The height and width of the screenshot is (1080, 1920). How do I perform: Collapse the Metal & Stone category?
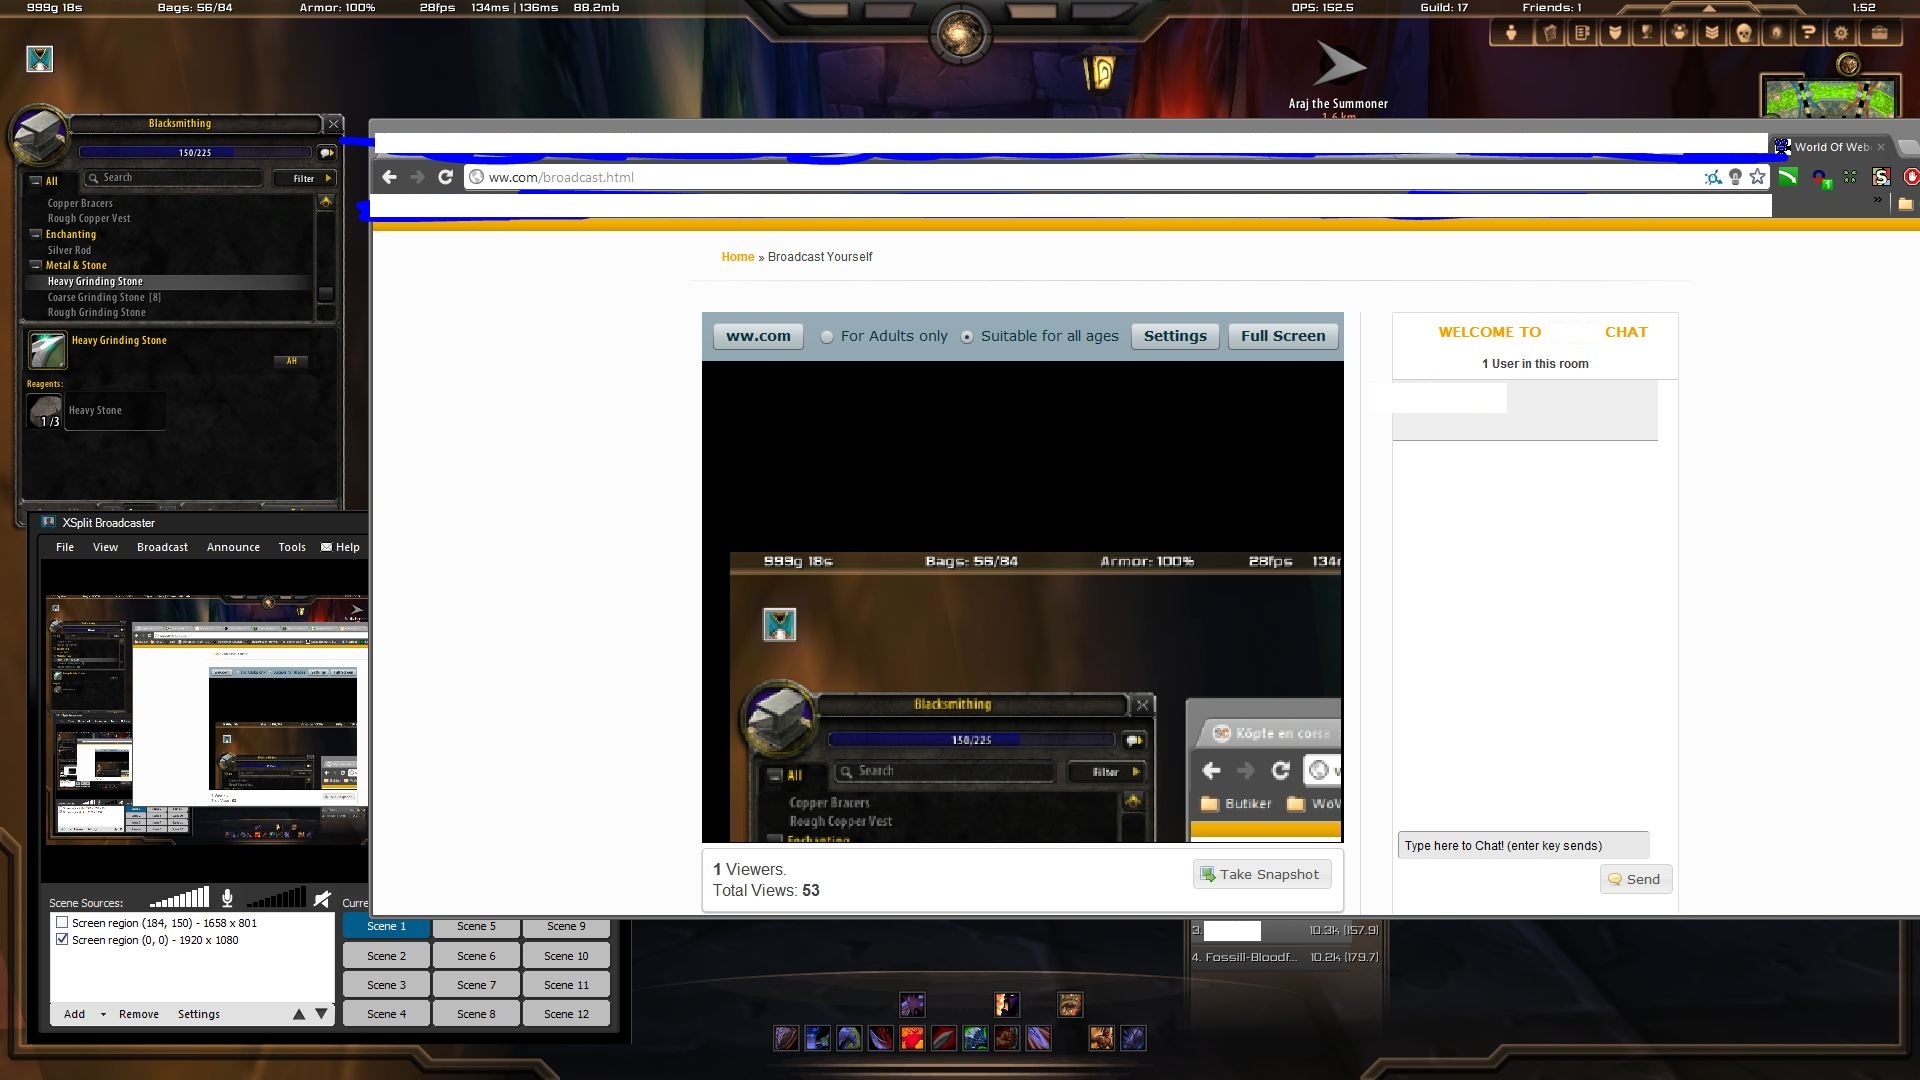pyautogui.click(x=36, y=265)
